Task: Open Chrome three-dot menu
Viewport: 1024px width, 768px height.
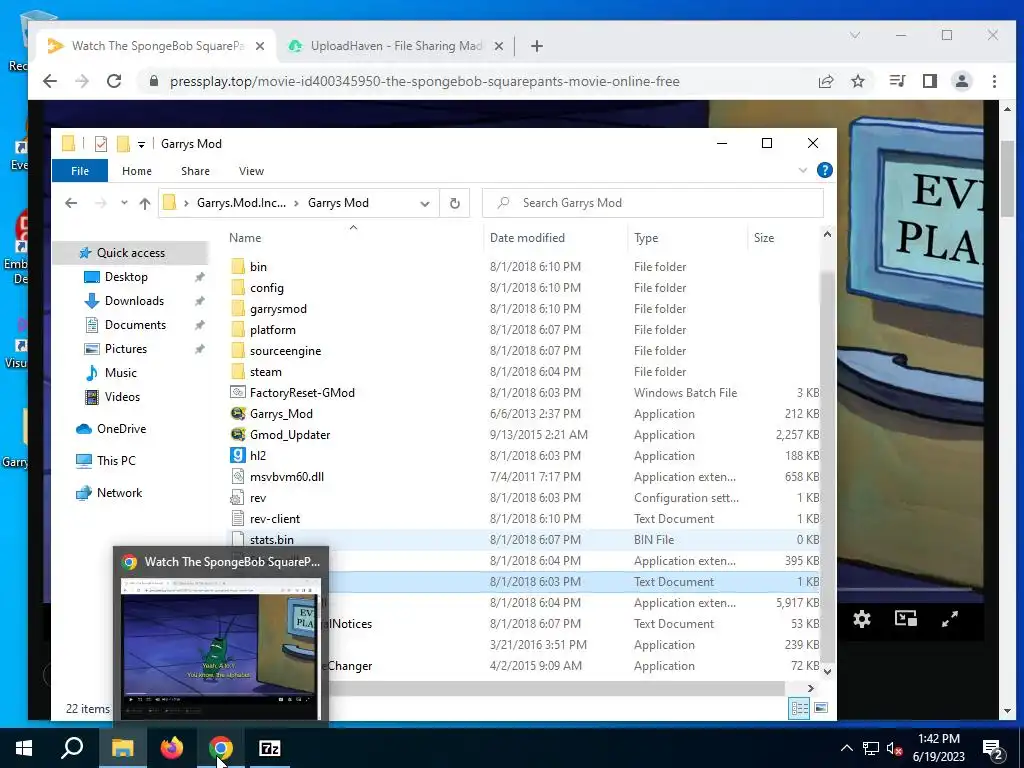Action: pos(994,81)
